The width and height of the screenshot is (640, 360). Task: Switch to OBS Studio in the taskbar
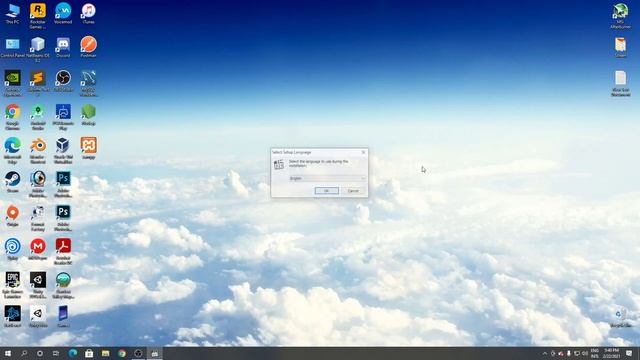pyautogui.click(x=138, y=353)
